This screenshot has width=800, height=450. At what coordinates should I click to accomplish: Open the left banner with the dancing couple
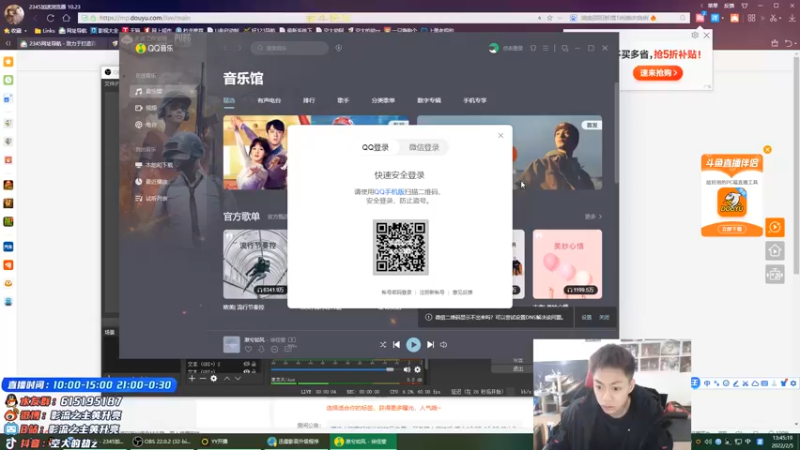255,153
